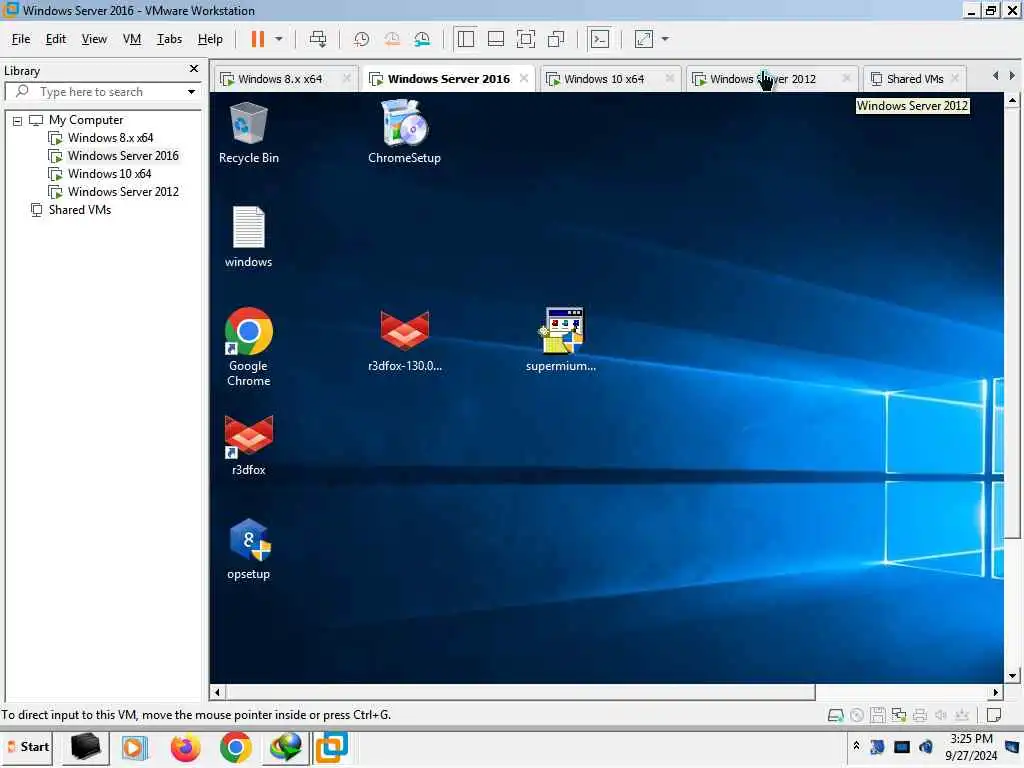The height and width of the screenshot is (768, 1024).
Task: Select the ChromeSetup installer icon
Action: 404,133
